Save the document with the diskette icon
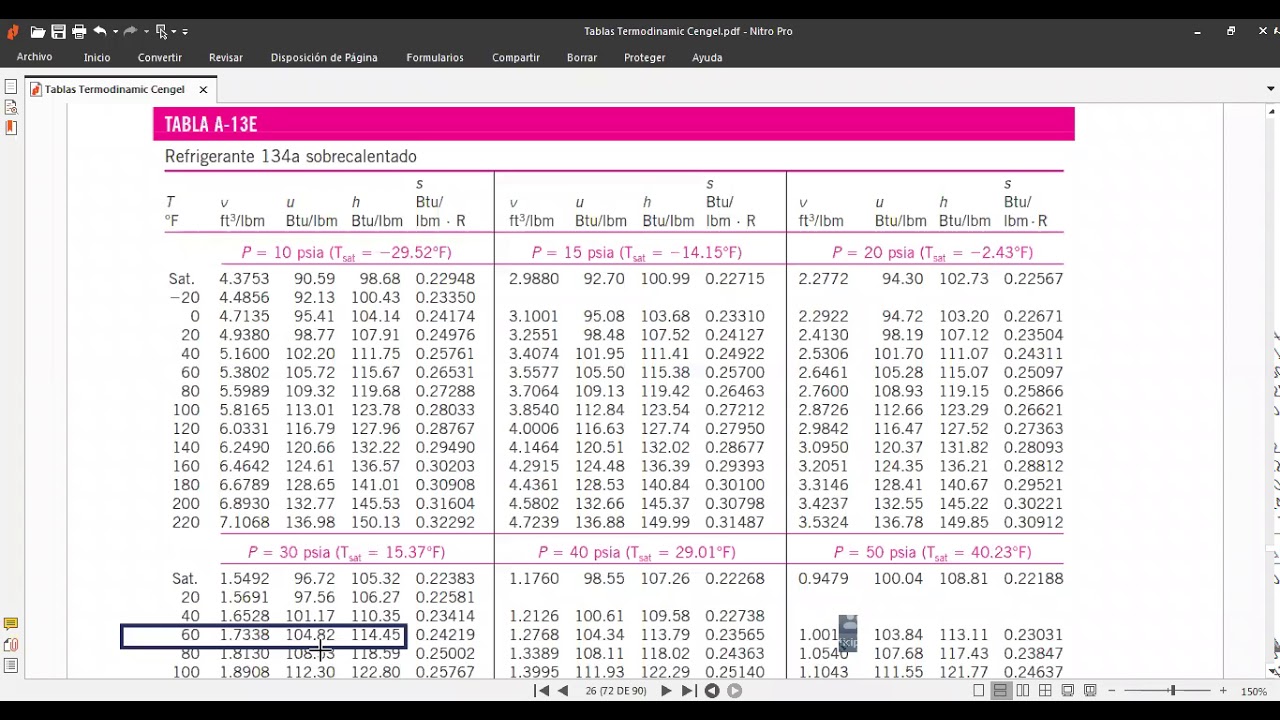 tap(58, 32)
